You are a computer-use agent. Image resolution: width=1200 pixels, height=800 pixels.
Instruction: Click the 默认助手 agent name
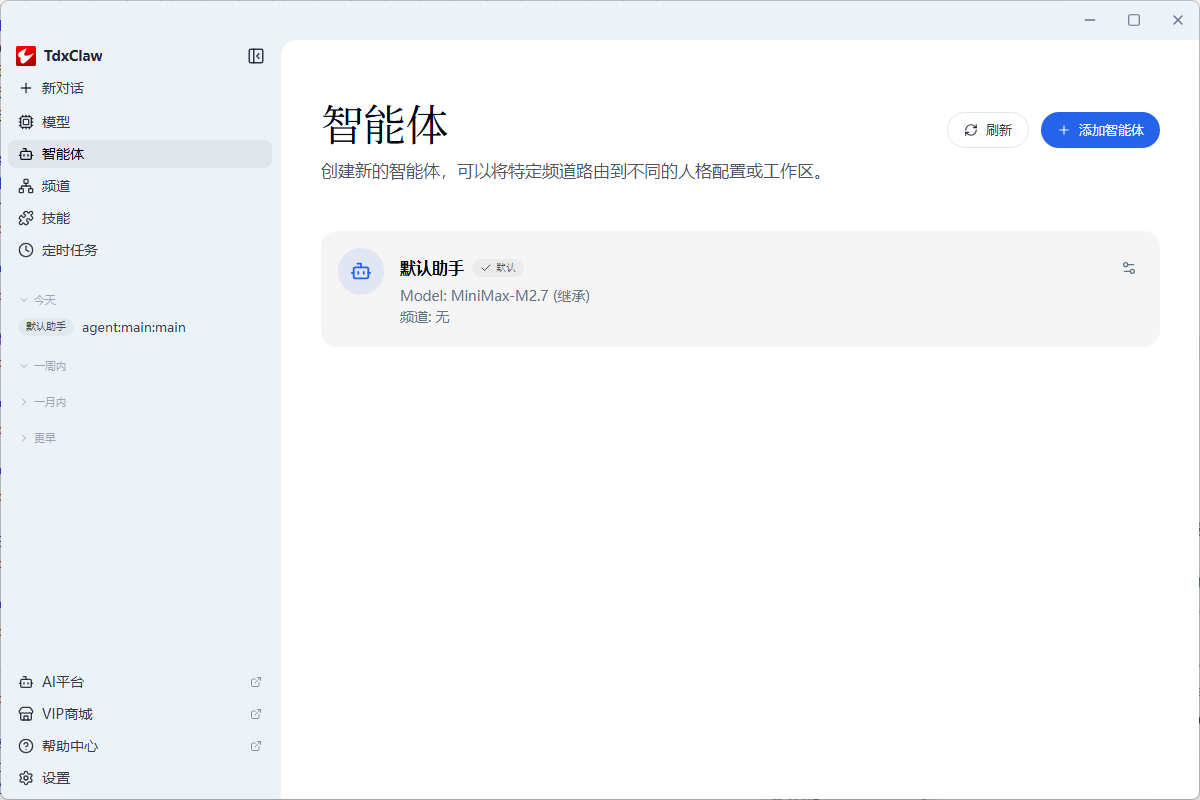pos(432,268)
